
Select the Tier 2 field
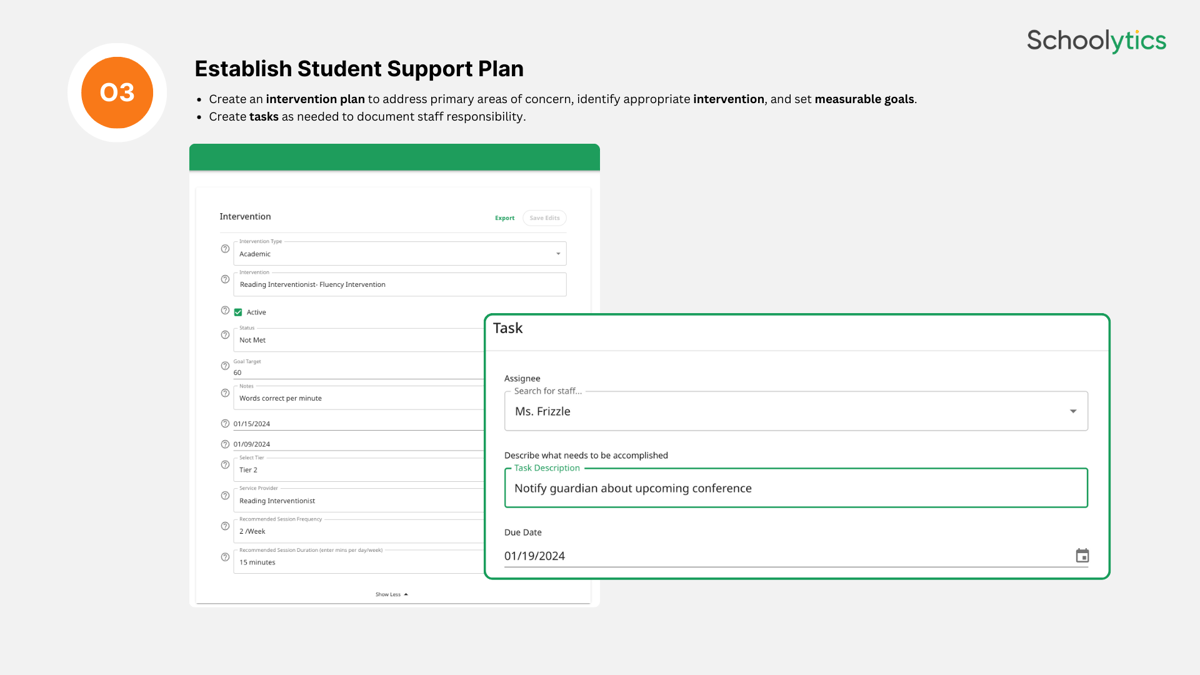tap(360, 470)
